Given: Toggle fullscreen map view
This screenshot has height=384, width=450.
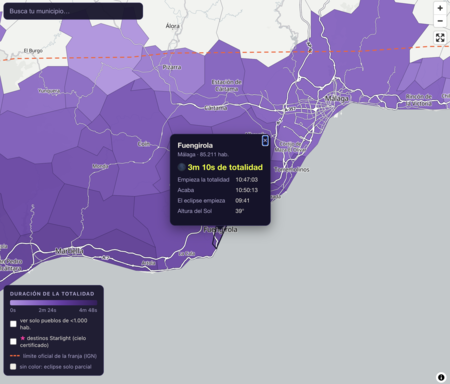Looking at the screenshot, I should [x=440, y=38].
